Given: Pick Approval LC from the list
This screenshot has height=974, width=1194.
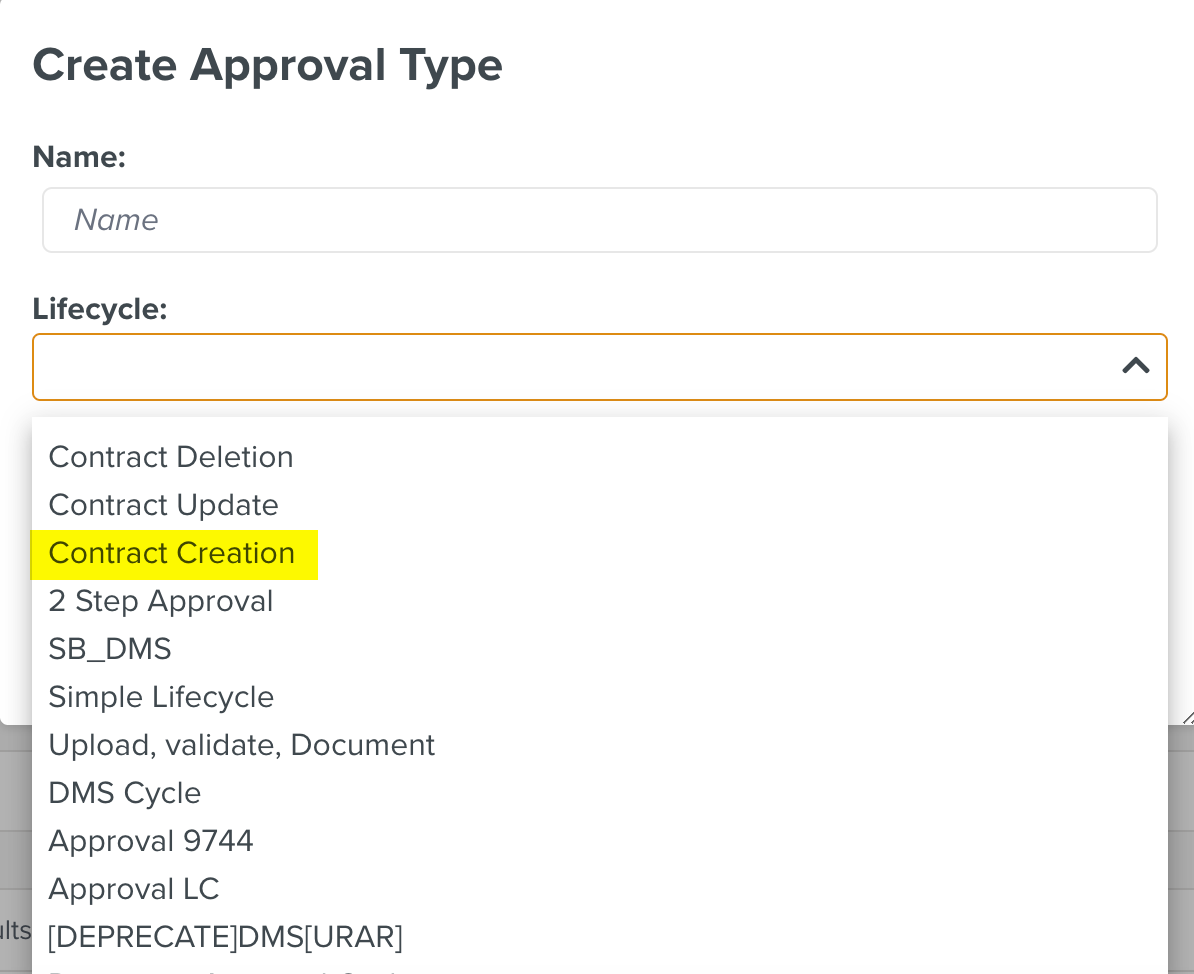Looking at the screenshot, I should pos(134,889).
